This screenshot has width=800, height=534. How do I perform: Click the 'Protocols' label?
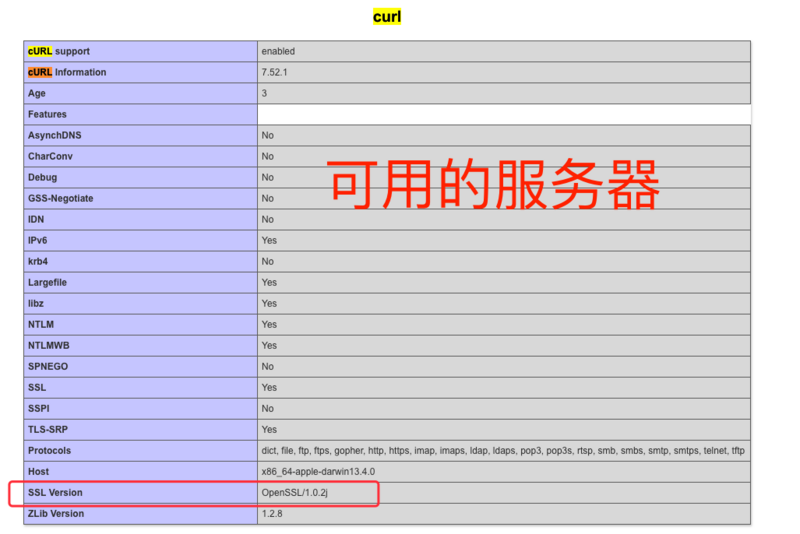(x=49, y=450)
